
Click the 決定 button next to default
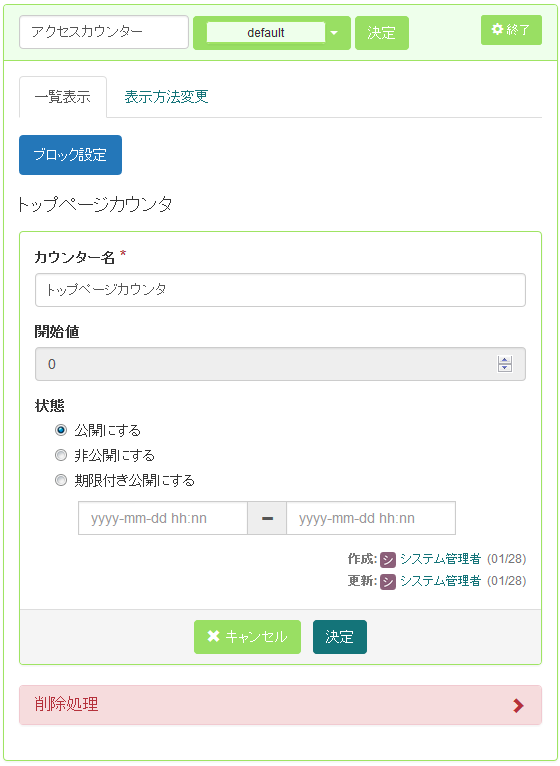pos(382,33)
